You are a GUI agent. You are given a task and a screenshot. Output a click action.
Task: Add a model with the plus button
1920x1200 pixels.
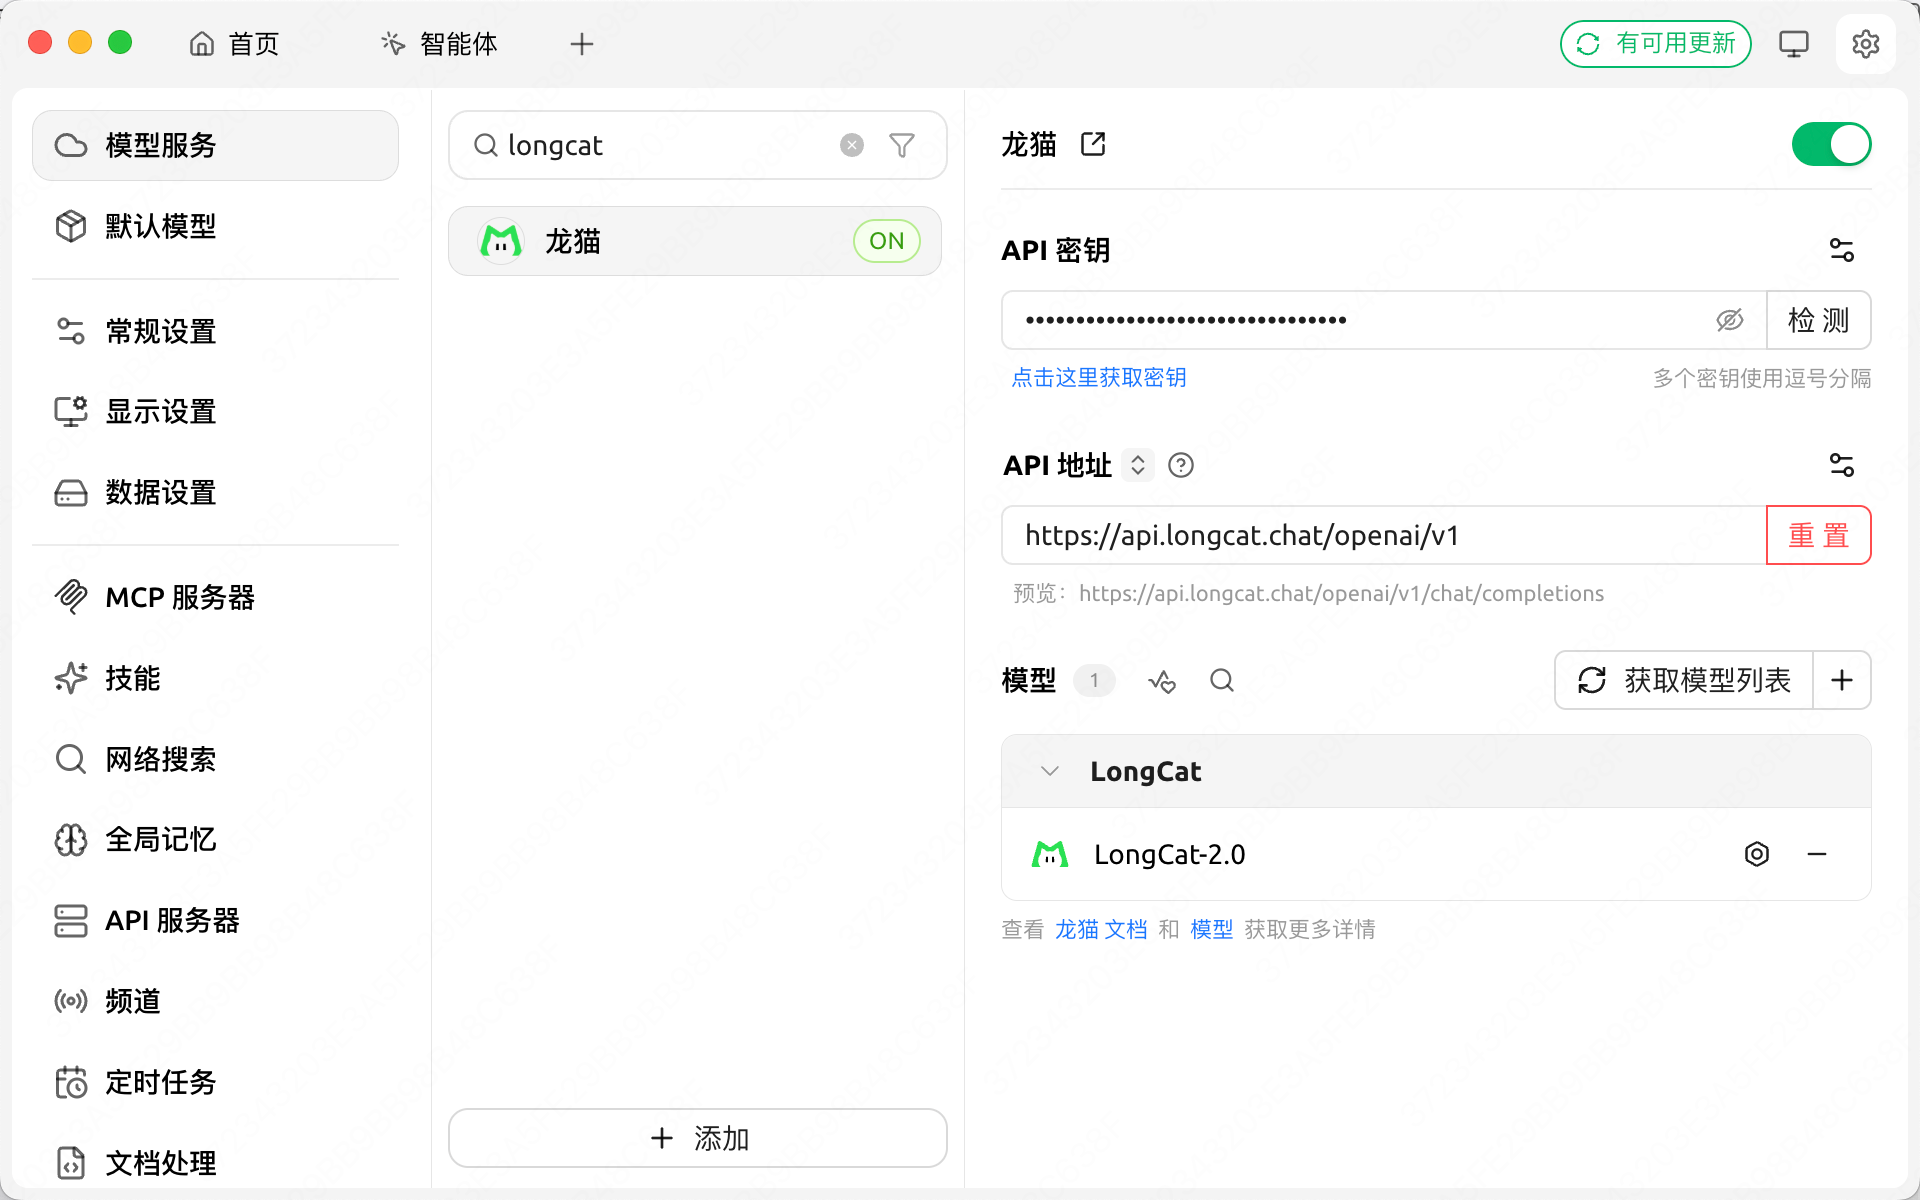click(1842, 680)
